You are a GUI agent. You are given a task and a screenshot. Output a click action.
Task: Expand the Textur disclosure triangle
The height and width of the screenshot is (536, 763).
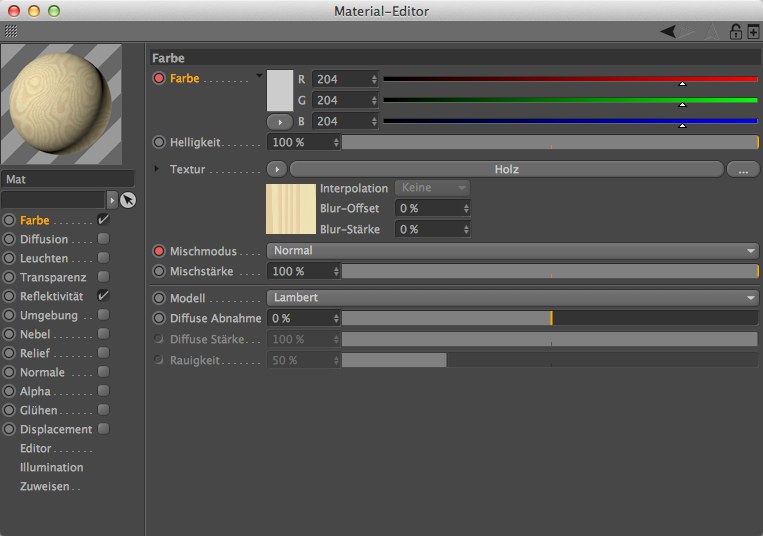pos(157,169)
